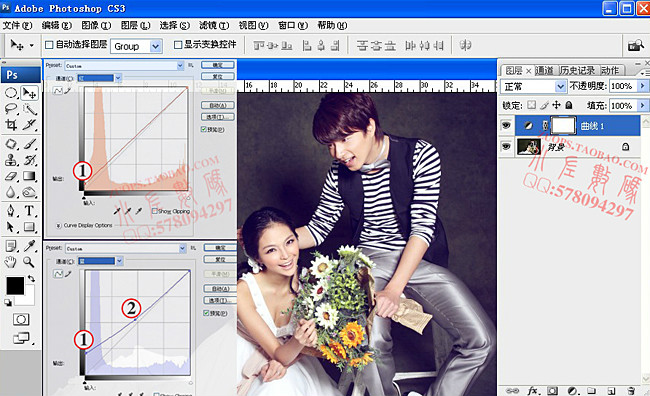The image size is (650, 396).
Task: Click 选项(T) in lower Curves dialog
Action: (x=221, y=300)
